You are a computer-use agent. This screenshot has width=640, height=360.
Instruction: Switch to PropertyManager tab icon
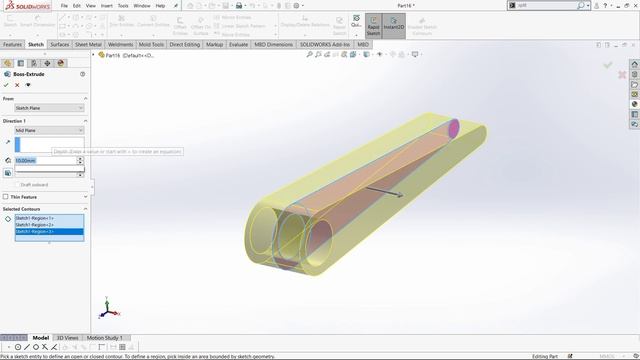[x=21, y=63]
